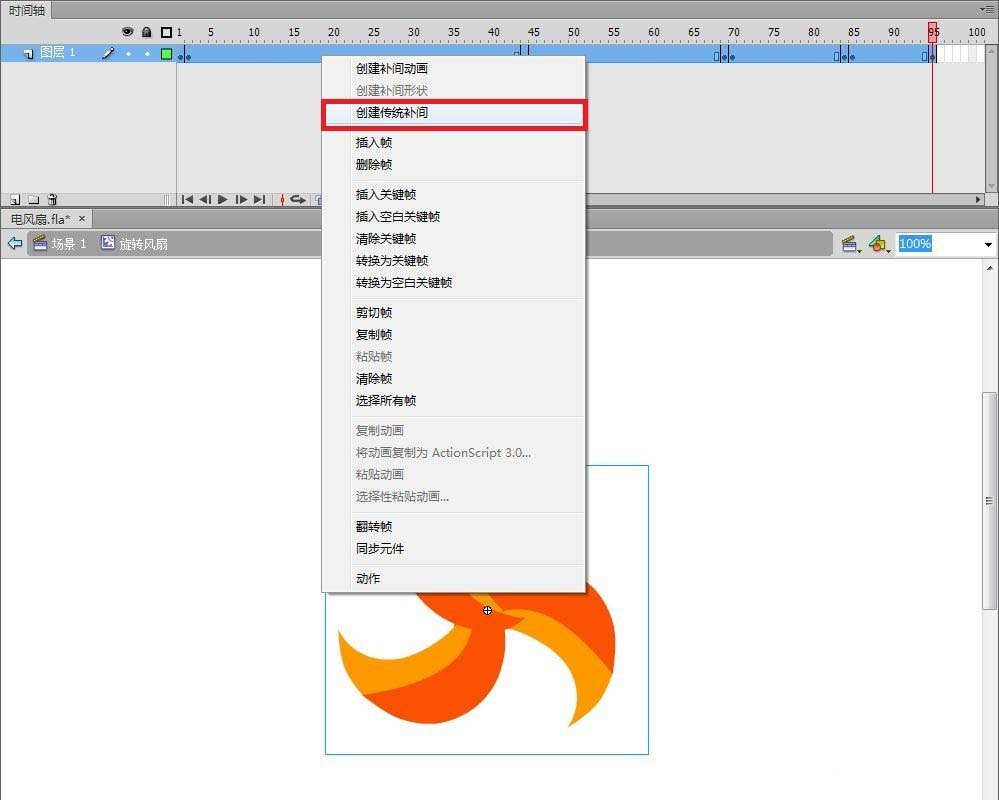Go to 场景 1 in edit bar
The width and height of the screenshot is (999, 800).
(61, 243)
